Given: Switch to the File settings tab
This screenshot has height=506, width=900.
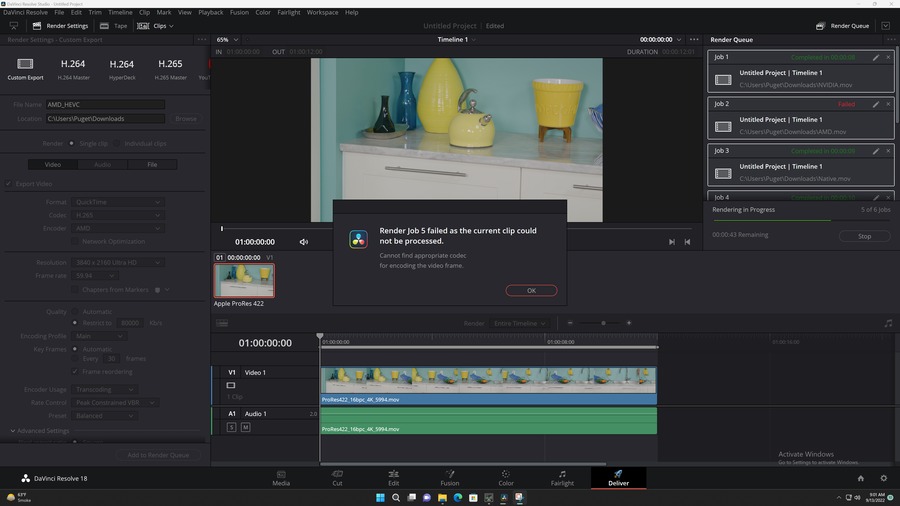Looking at the screenshot, I should tap(152, 165).
